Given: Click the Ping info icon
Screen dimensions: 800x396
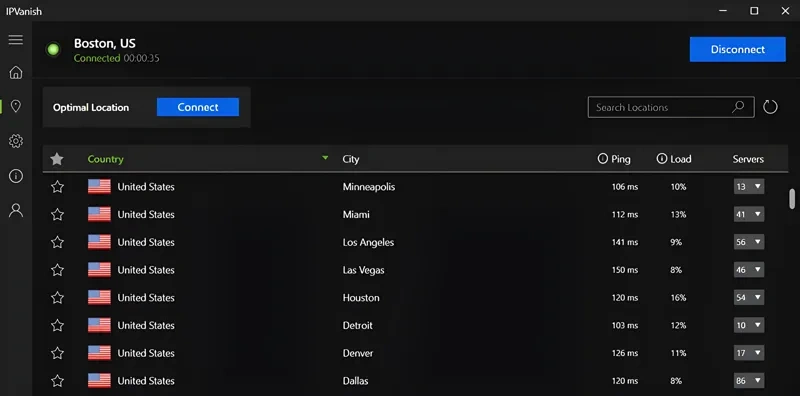Looking at the screenshot, I should coord(603,159).
